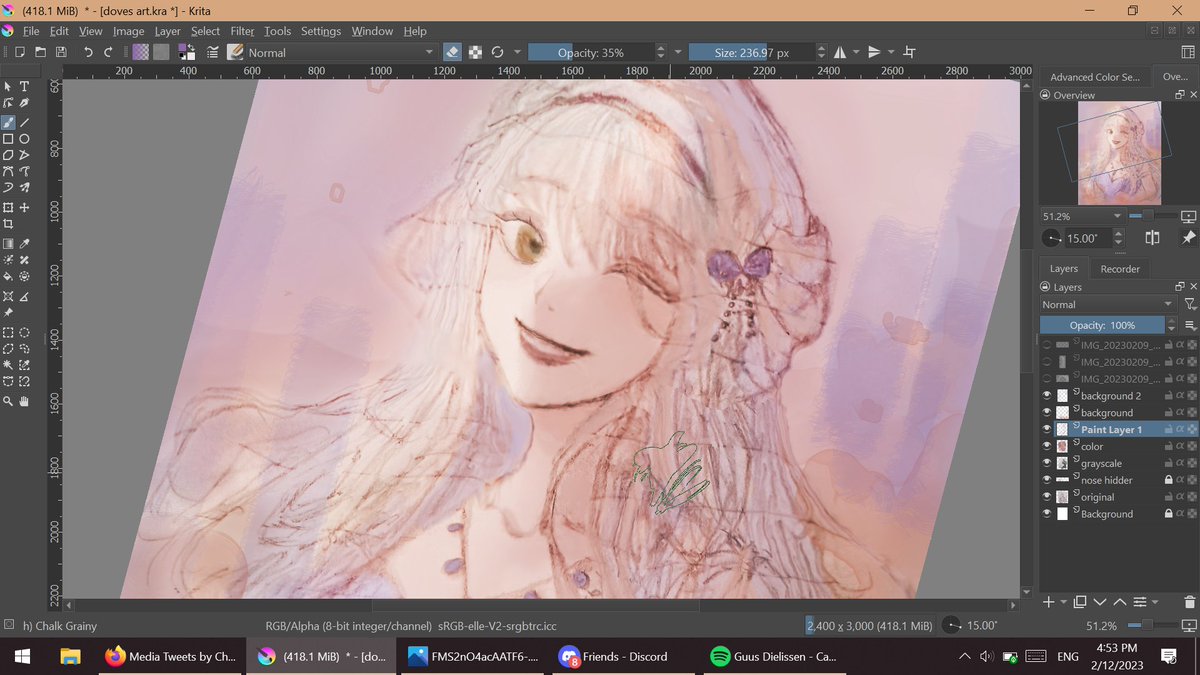
Task: Adjust the brush Size slider
Action: 751,52
